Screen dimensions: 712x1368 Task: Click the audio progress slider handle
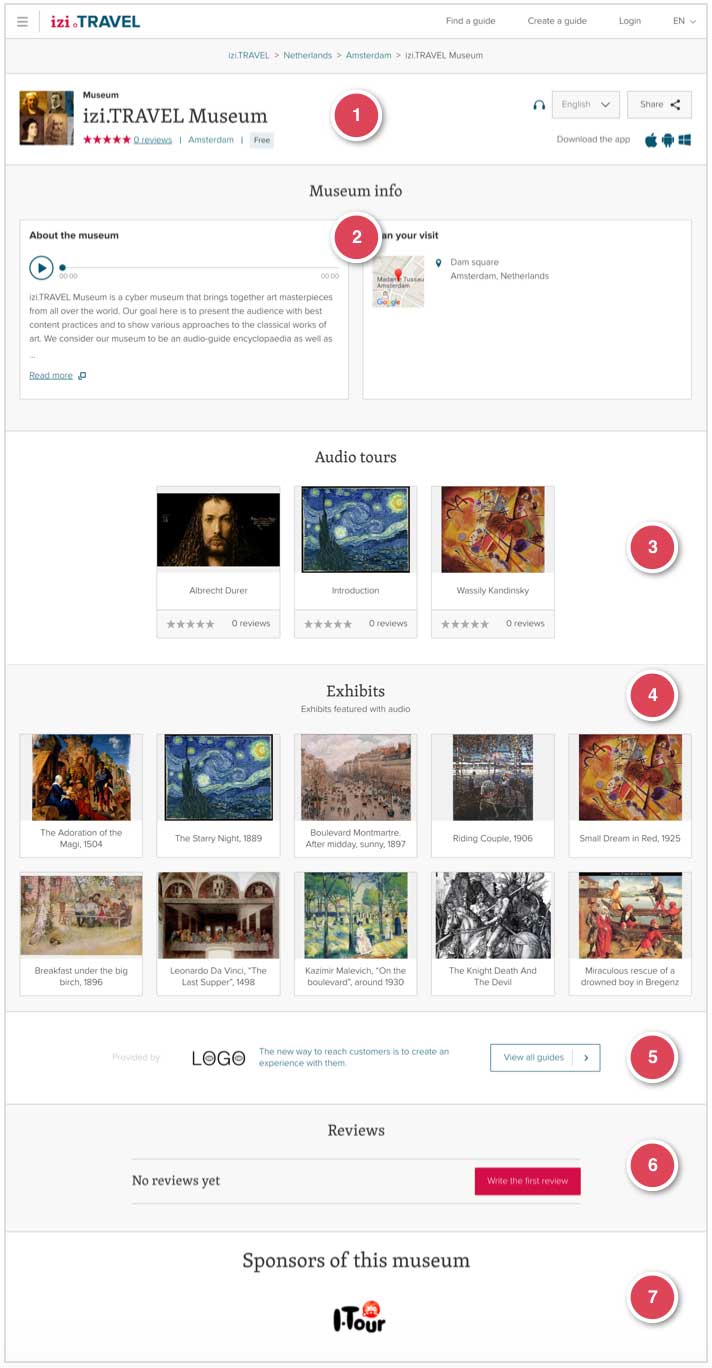point(63,267)
